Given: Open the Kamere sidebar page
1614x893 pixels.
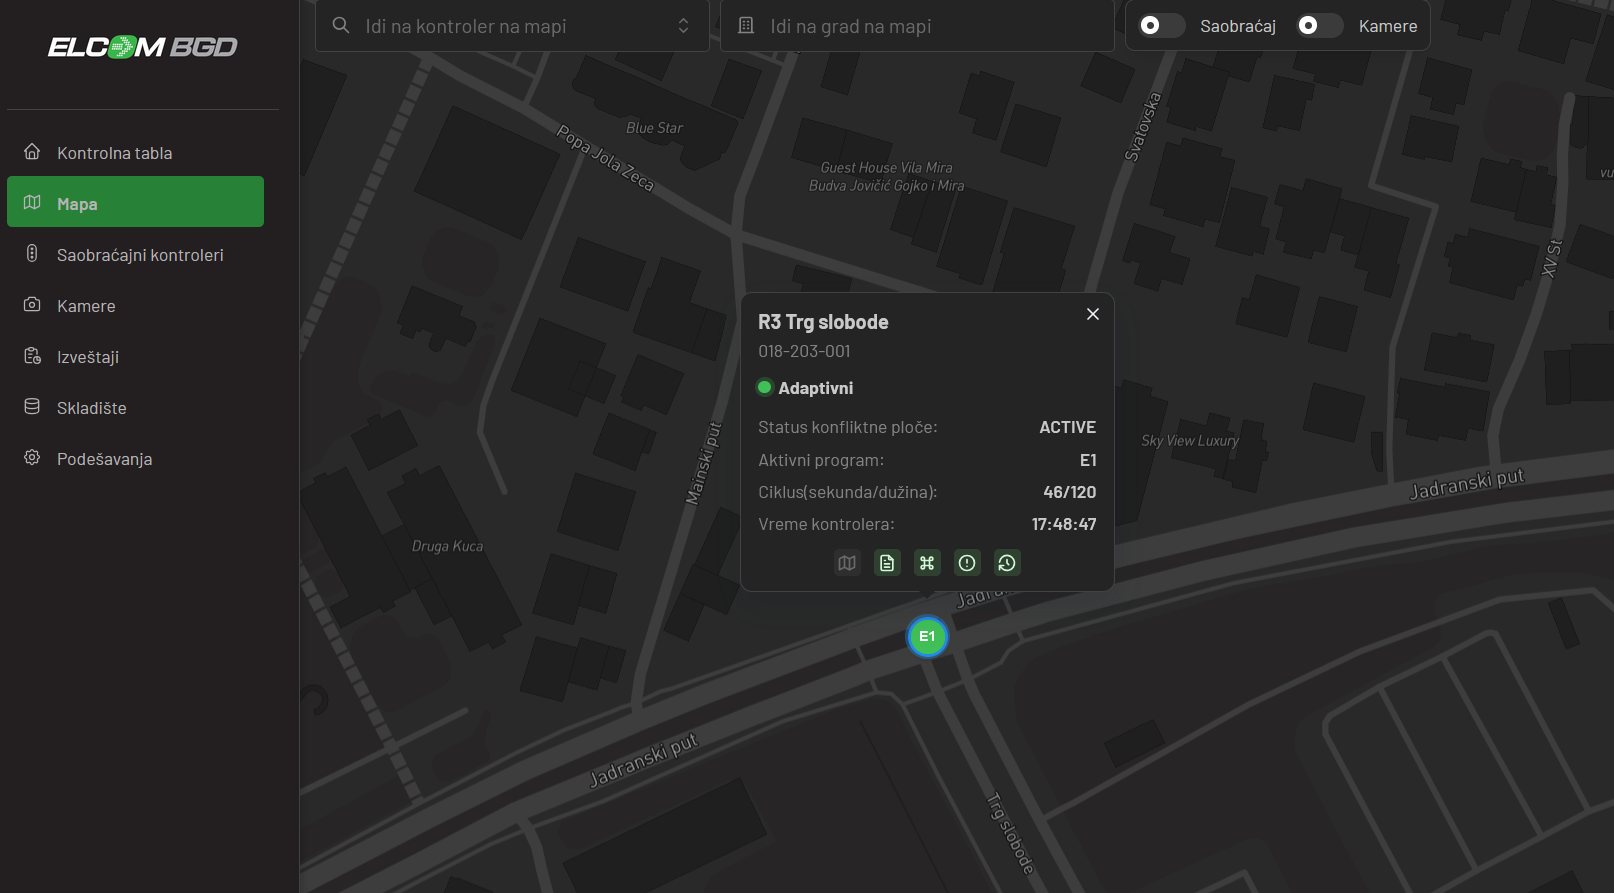Looking at the screenshot, I should click(135, 306).
